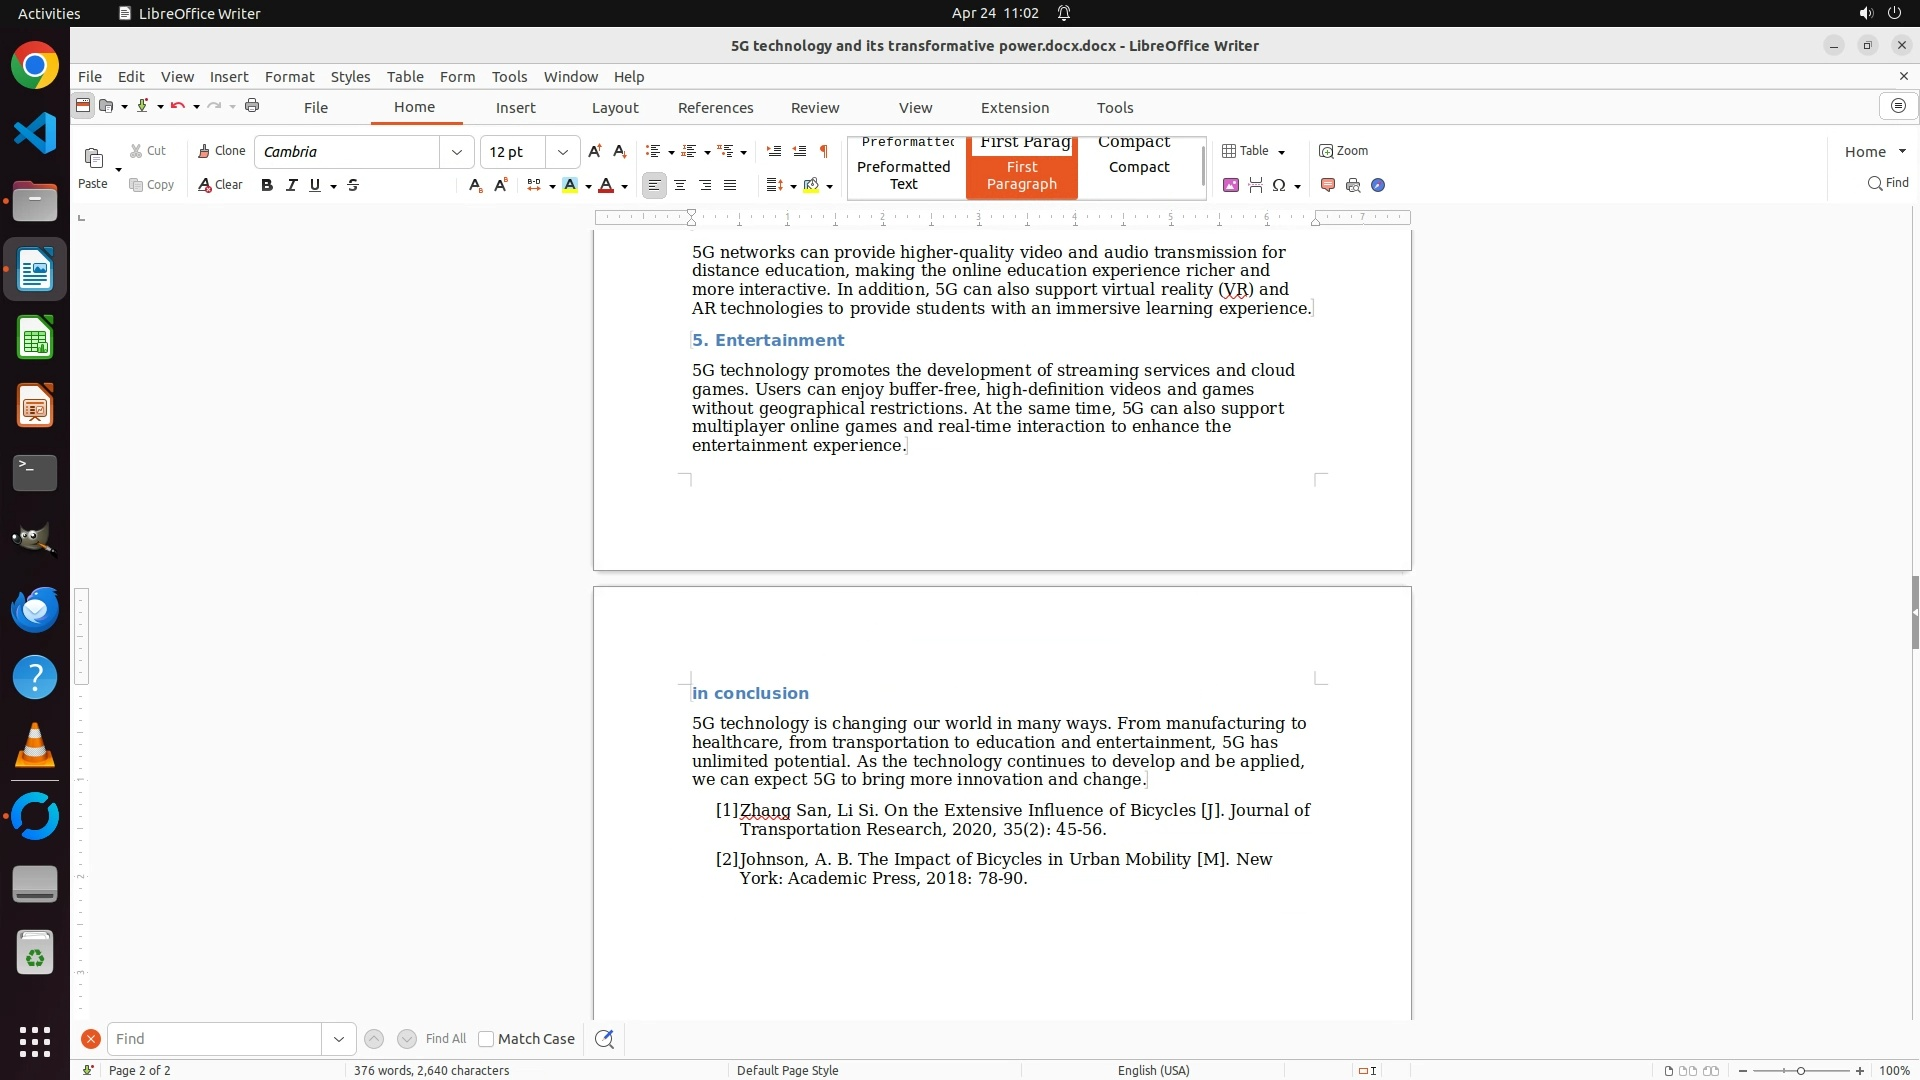
Task: Open the Table dropdown arrow
Action: click(x=1281, y=152)
